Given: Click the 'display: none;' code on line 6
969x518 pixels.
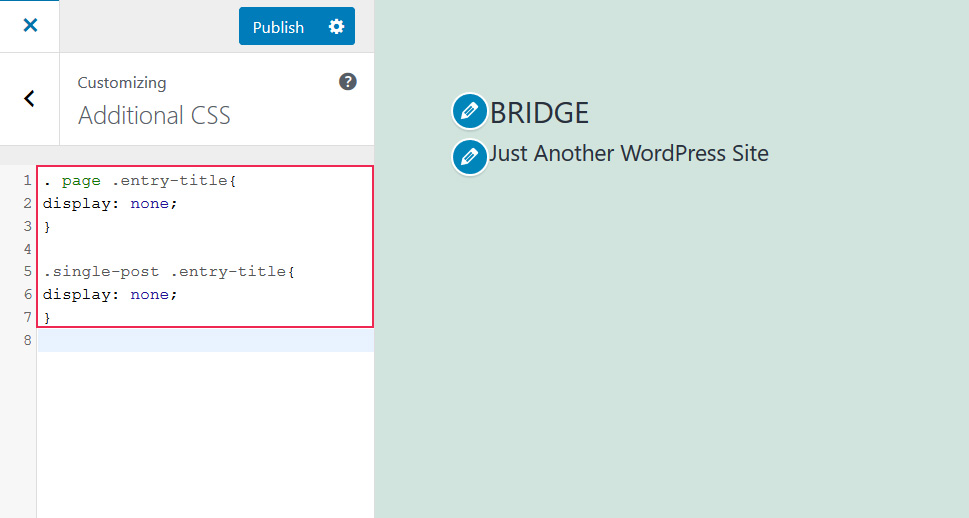Looking at the screenshot, I should click(x=110, y=295).
